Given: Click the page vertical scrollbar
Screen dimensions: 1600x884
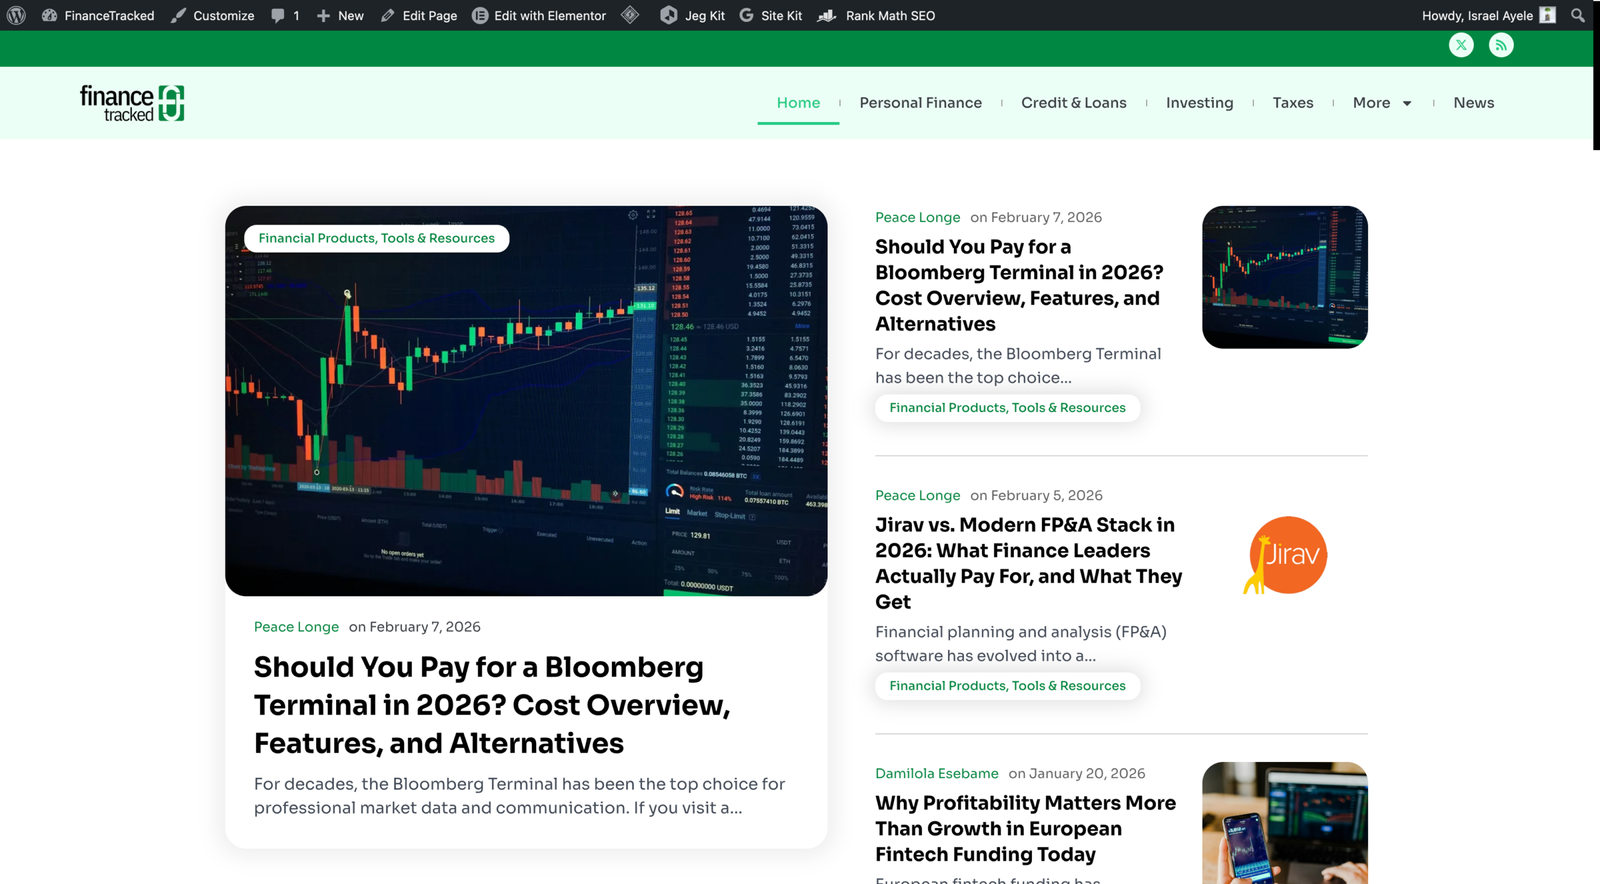Looking at the screenshot, I should click(1595, 75).
